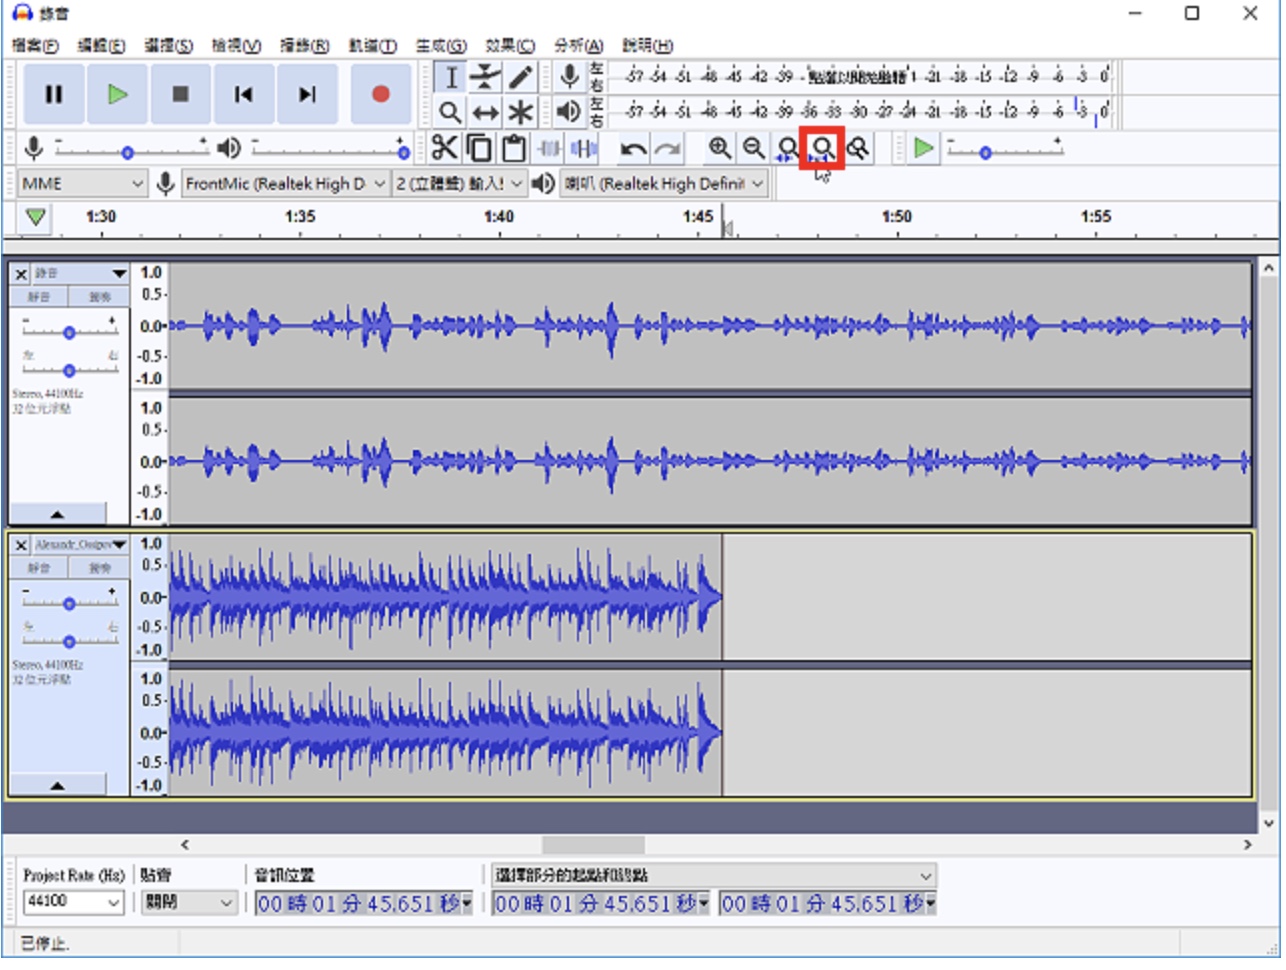
Task: Start recording with the red Record button
Action: tap(380, 94)
